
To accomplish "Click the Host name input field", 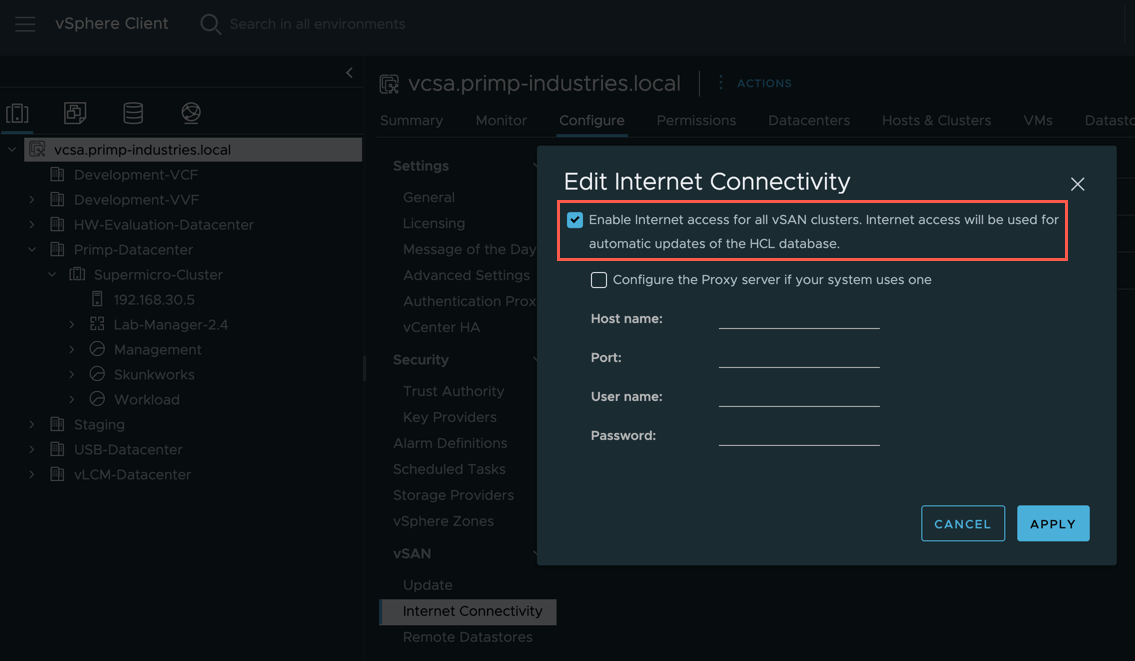I will pyautogui.click(x=799, y=319).
